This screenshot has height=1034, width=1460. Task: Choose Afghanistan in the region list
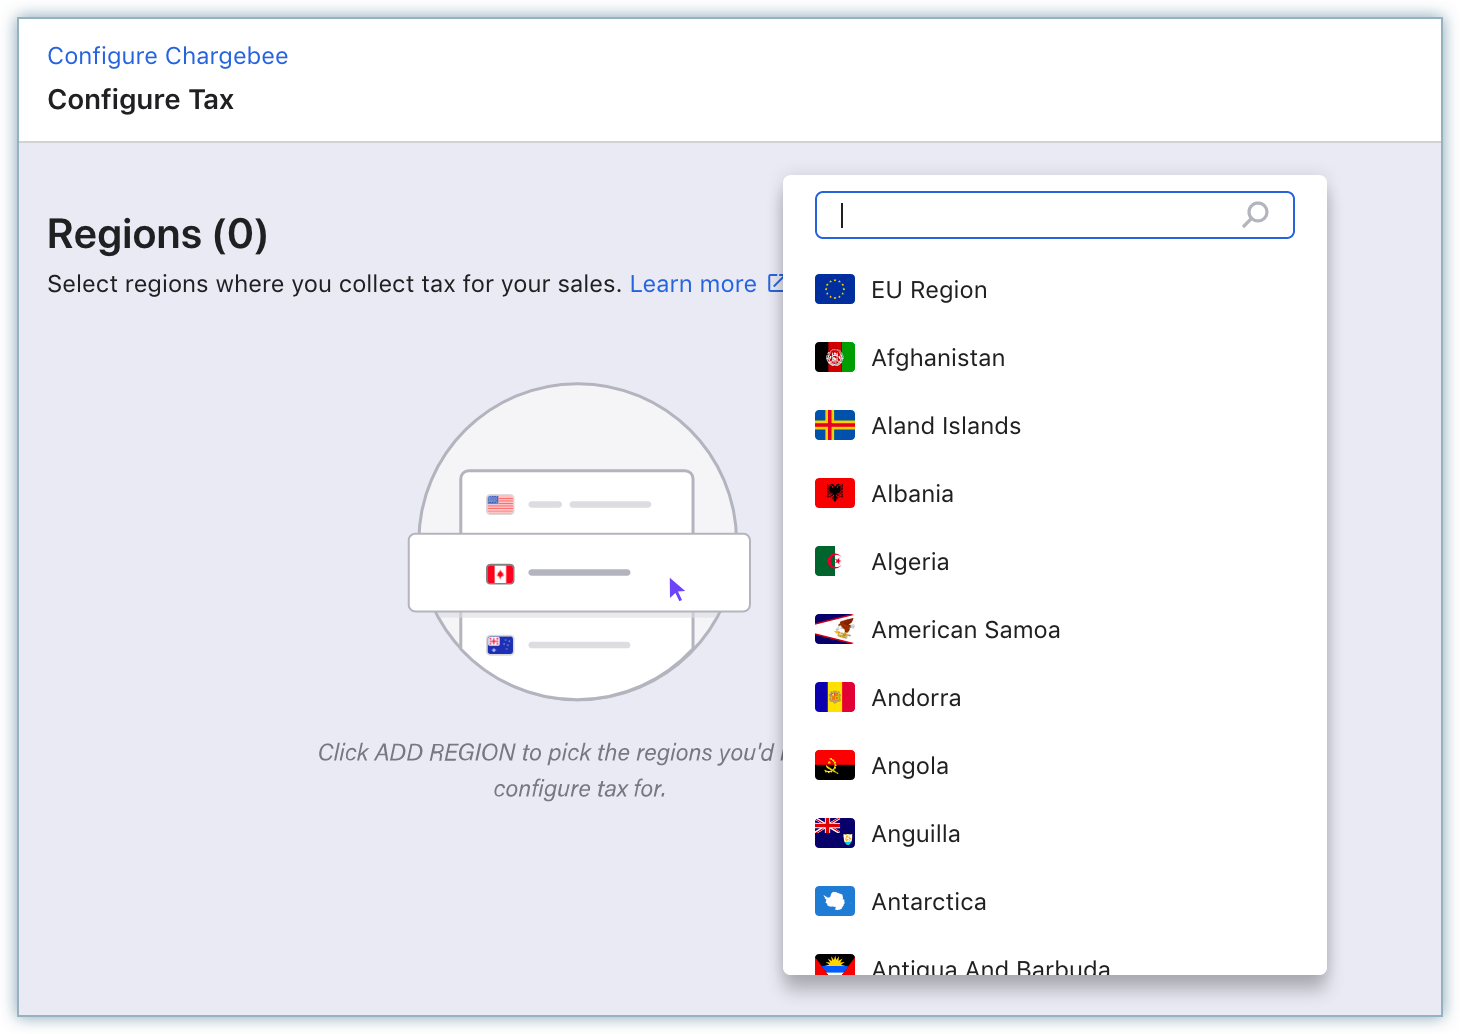pos(1054,357)
